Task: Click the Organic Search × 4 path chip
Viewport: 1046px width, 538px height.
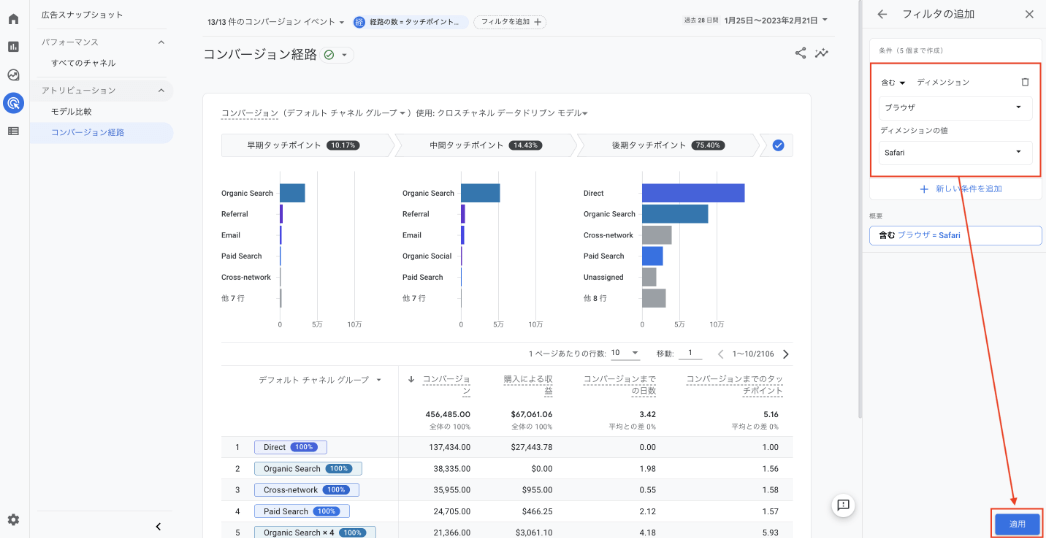Action: tap(315, 533)
